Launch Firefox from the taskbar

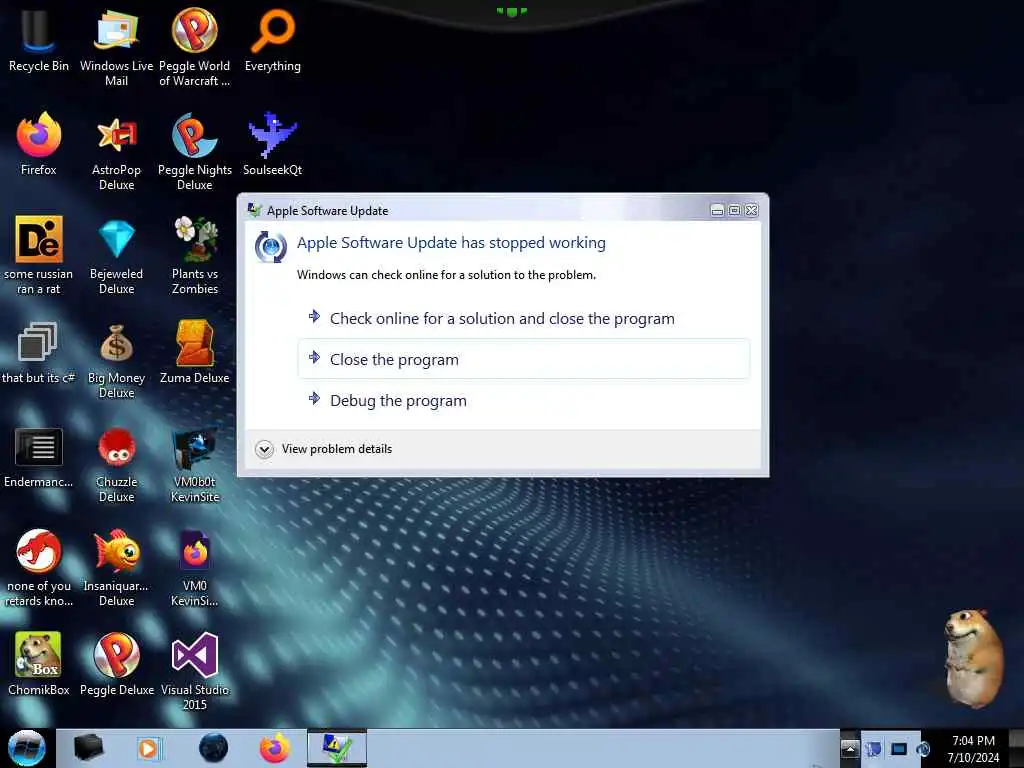[x=275, y=748]
